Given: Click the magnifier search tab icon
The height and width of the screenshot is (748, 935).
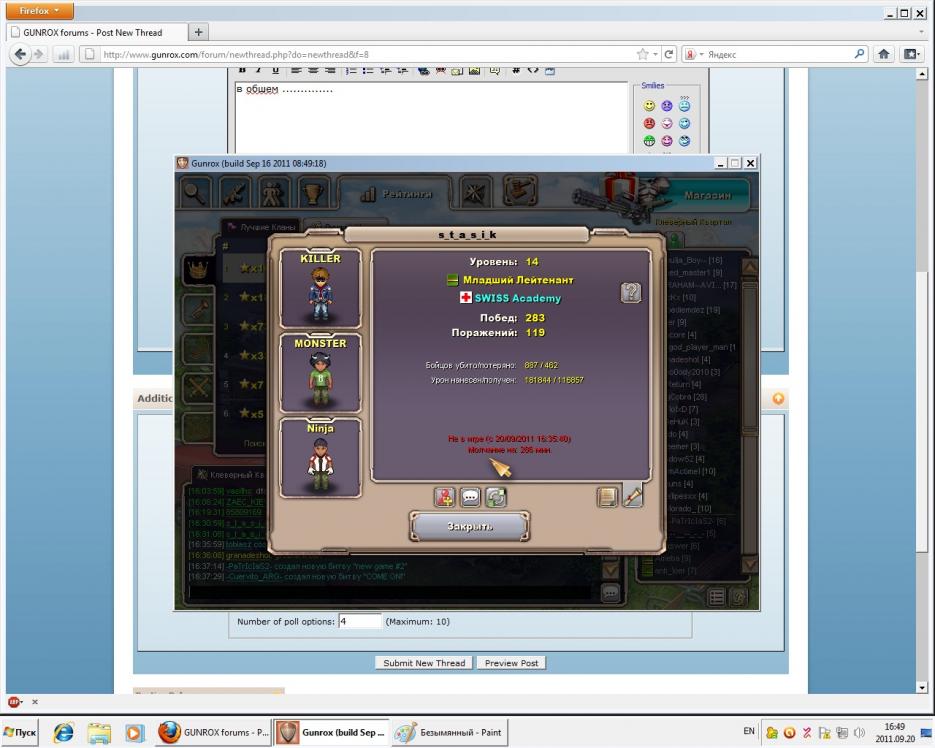Looking at the screenshot, I should click(x=195, y=193).
